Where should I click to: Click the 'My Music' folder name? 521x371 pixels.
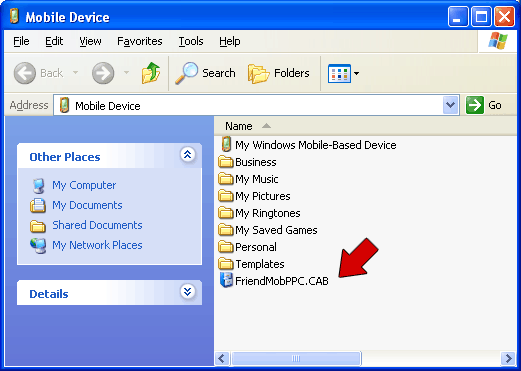pos(257,179)
